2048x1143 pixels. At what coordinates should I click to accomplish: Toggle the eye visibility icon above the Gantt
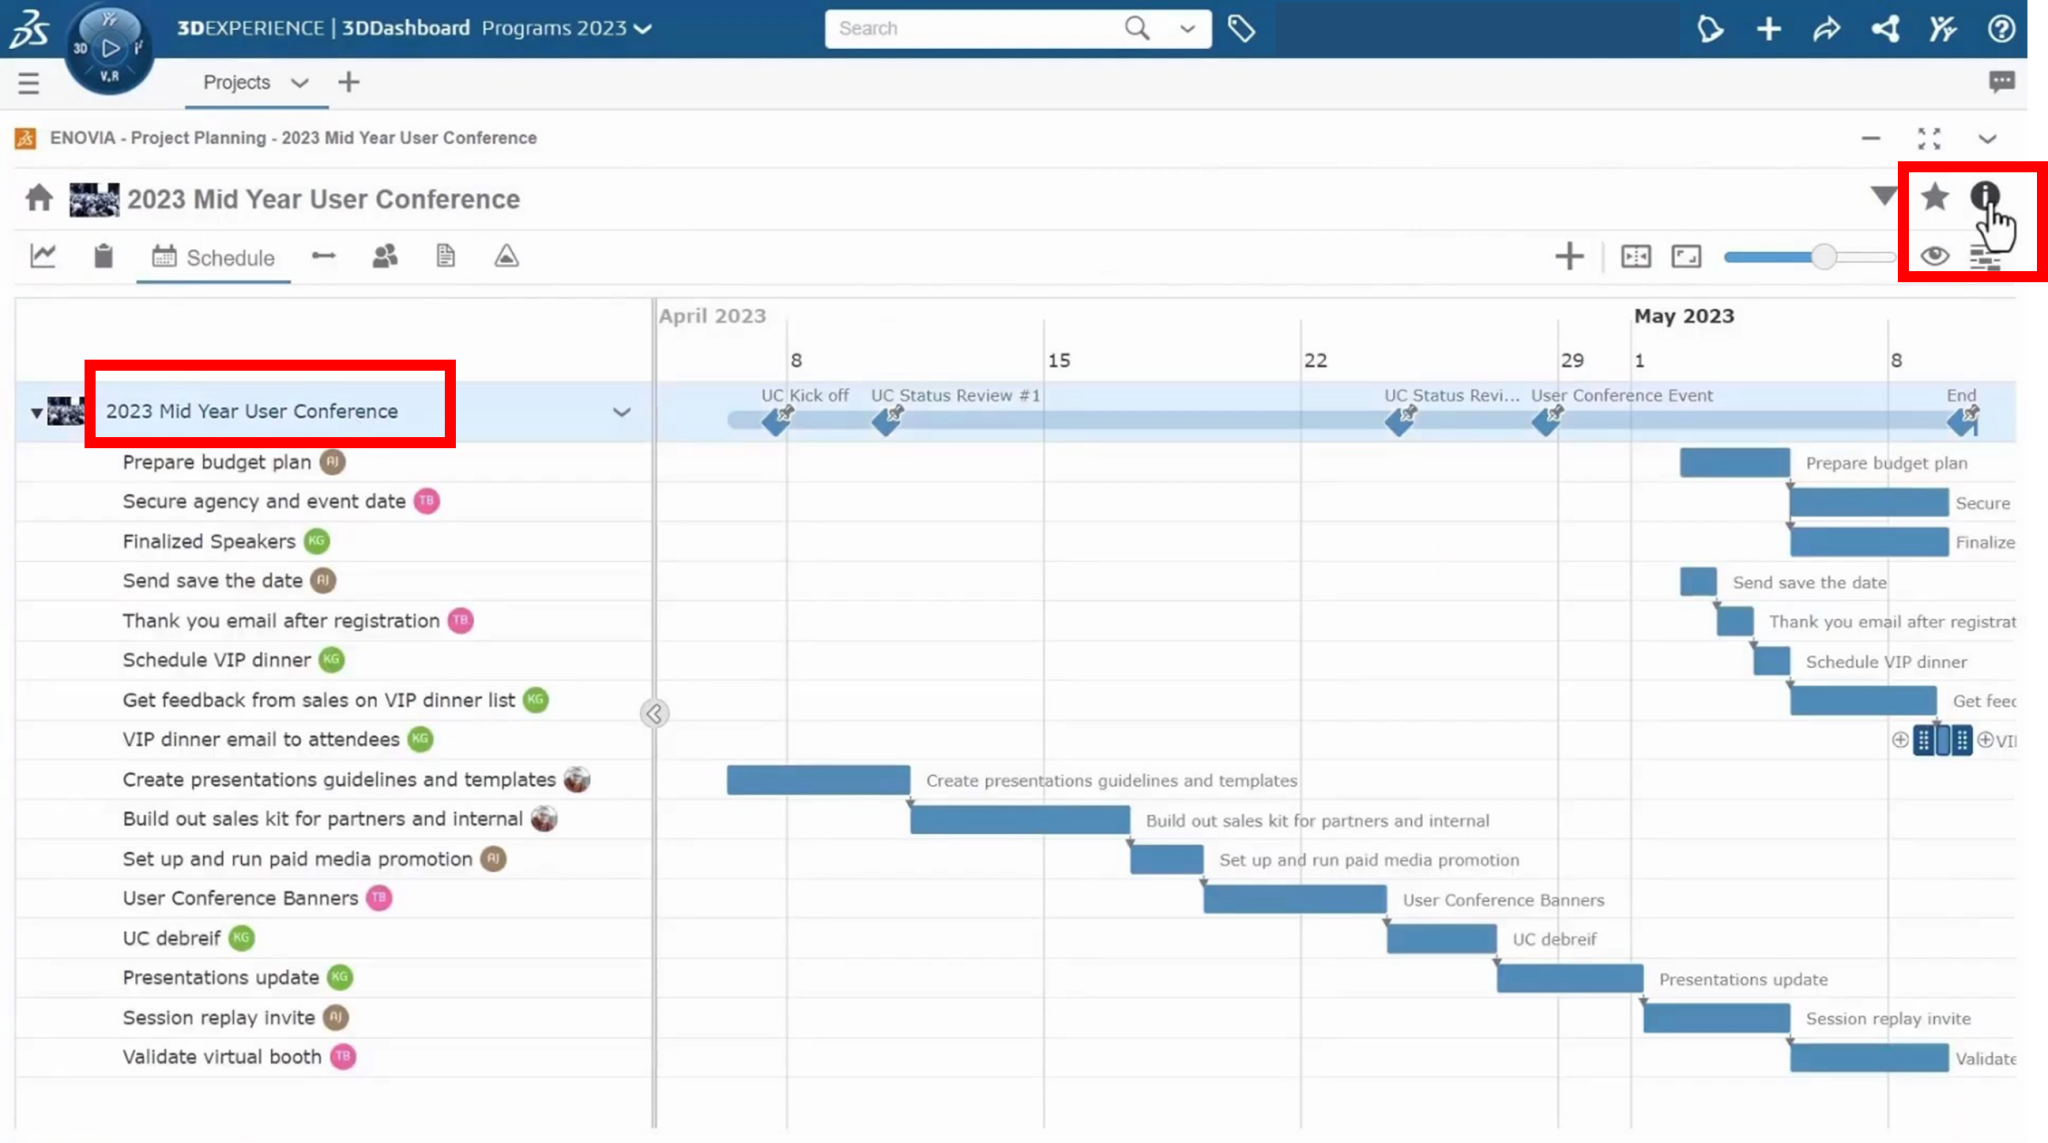coord(1934,257)
